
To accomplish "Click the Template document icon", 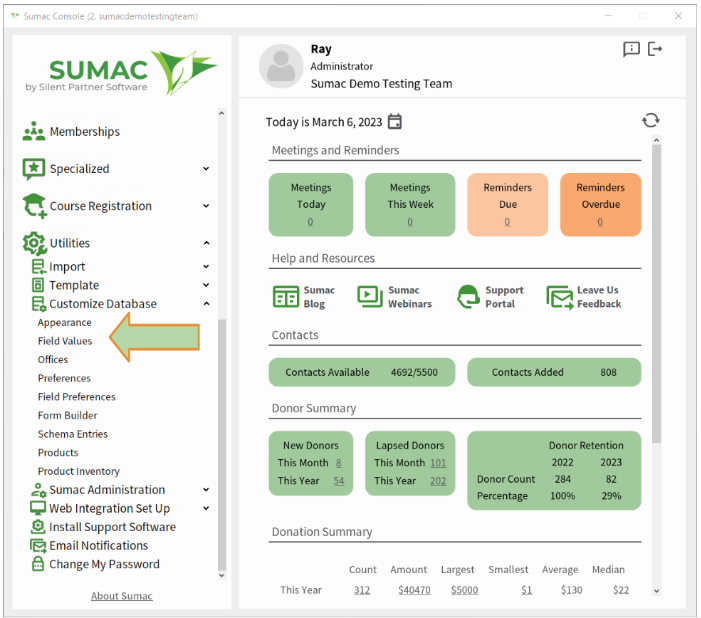I will tap(38, 285).
